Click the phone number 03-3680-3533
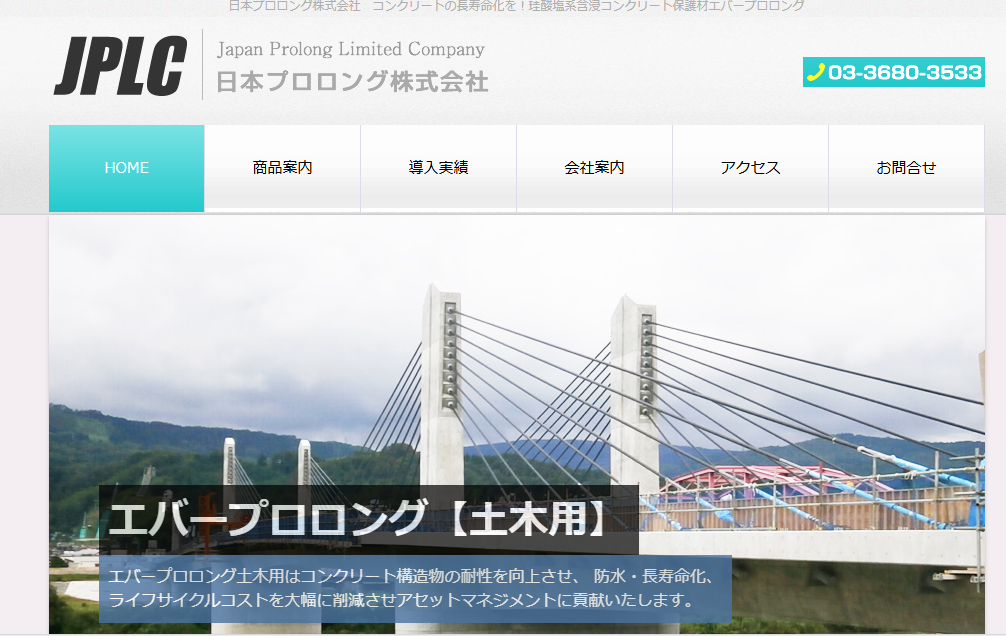 click(904, 72)
